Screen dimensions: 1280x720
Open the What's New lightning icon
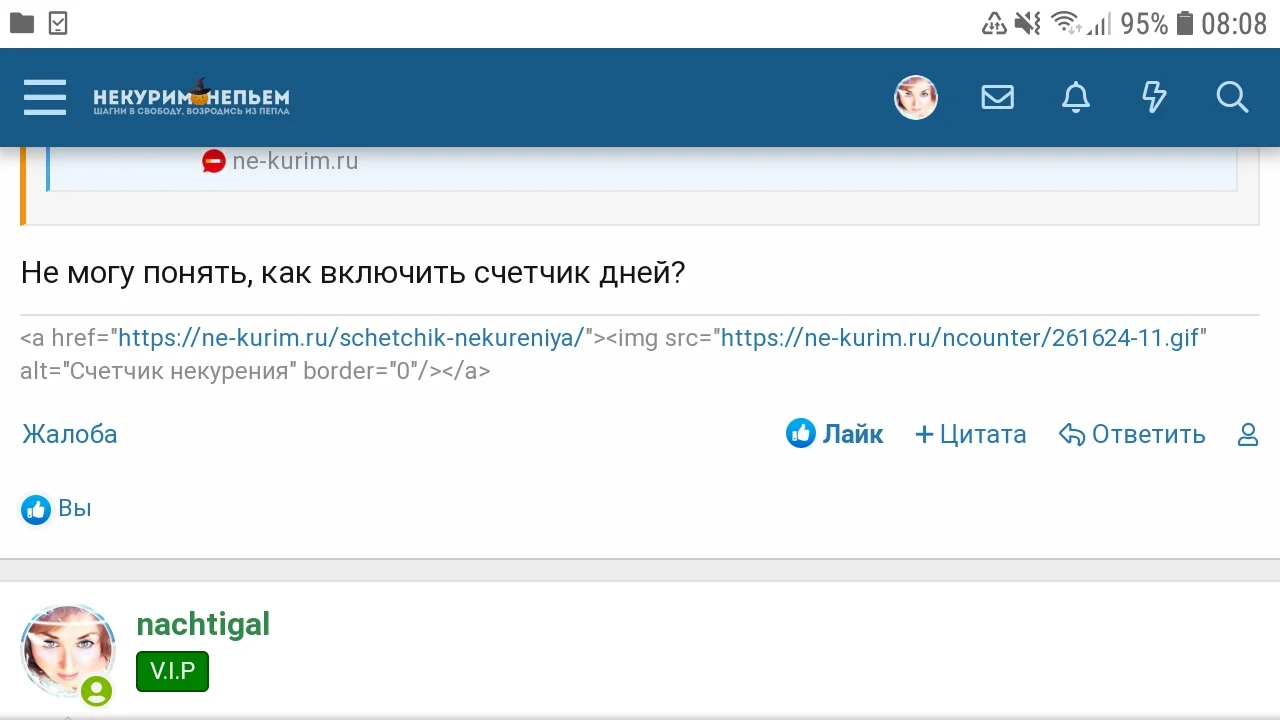coord(1154,97)
